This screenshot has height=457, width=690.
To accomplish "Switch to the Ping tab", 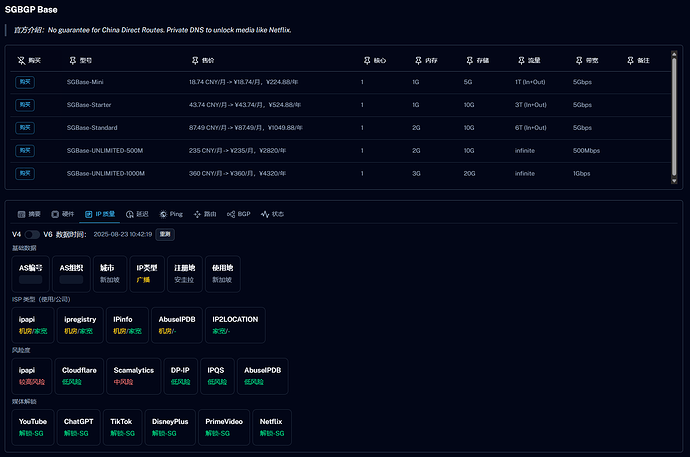I will (x=171, y=214).
